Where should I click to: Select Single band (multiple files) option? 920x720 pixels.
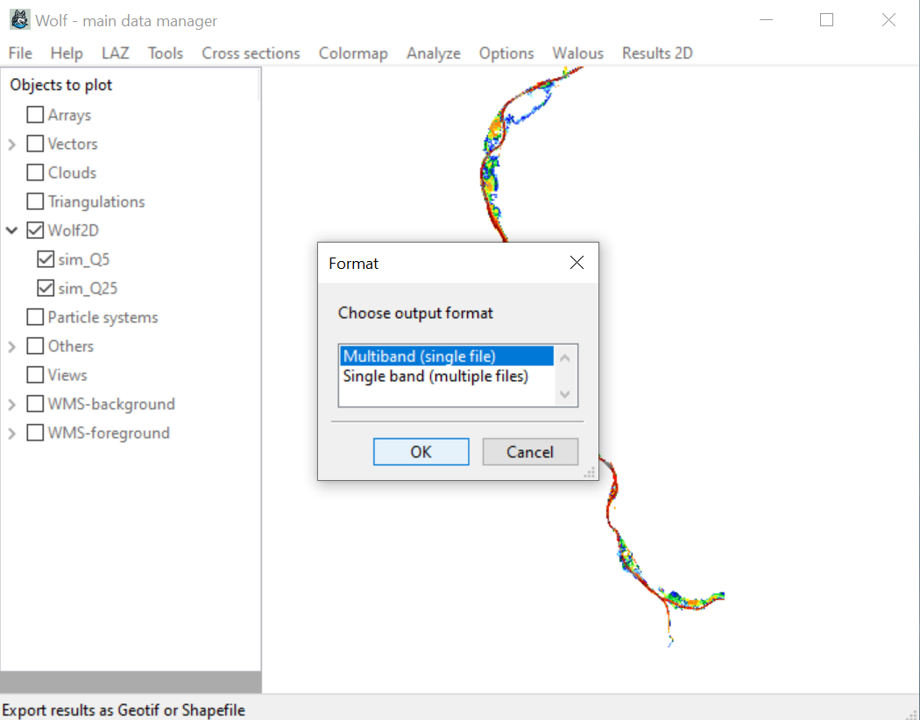click(435, 376)
